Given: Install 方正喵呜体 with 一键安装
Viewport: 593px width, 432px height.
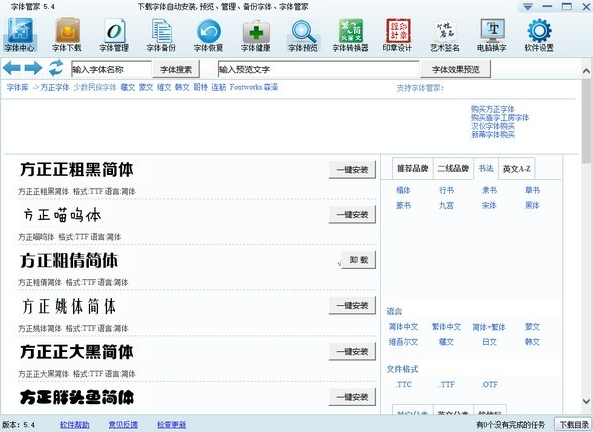Looking at the screenshot, I should click(x=352, y=215).
